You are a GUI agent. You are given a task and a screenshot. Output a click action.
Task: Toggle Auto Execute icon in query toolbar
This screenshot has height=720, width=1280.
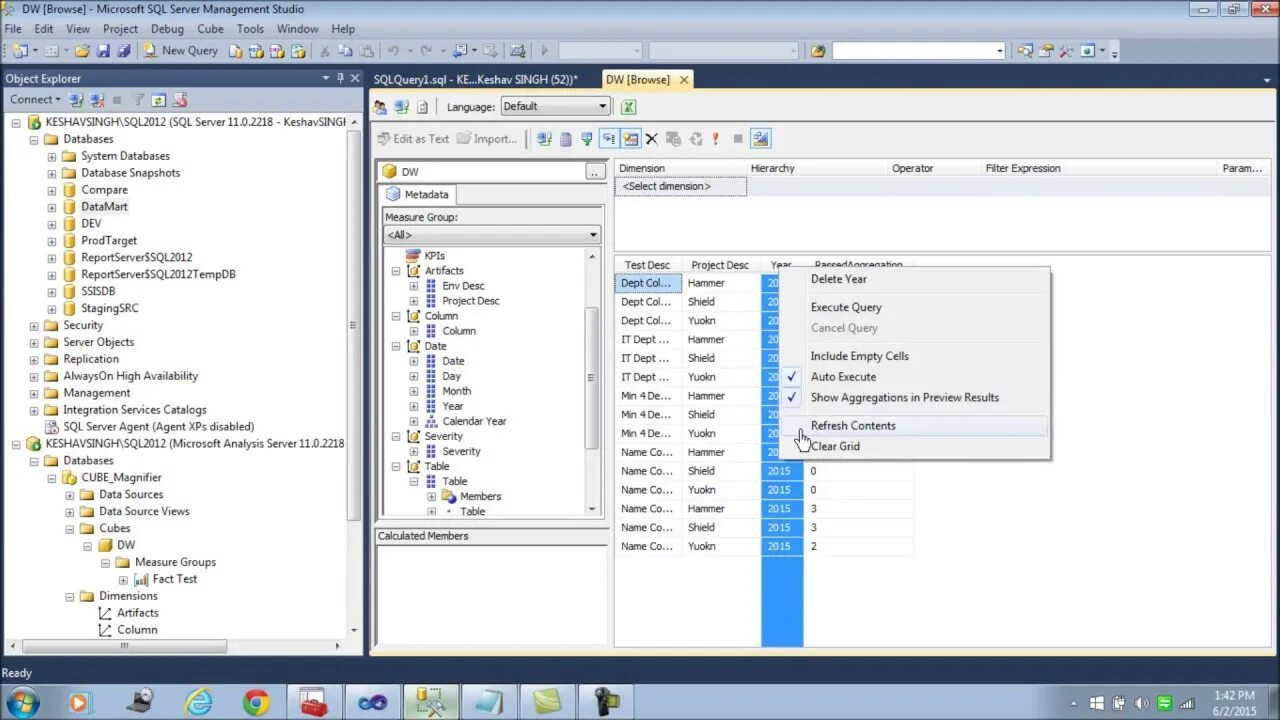coord(608,139)
